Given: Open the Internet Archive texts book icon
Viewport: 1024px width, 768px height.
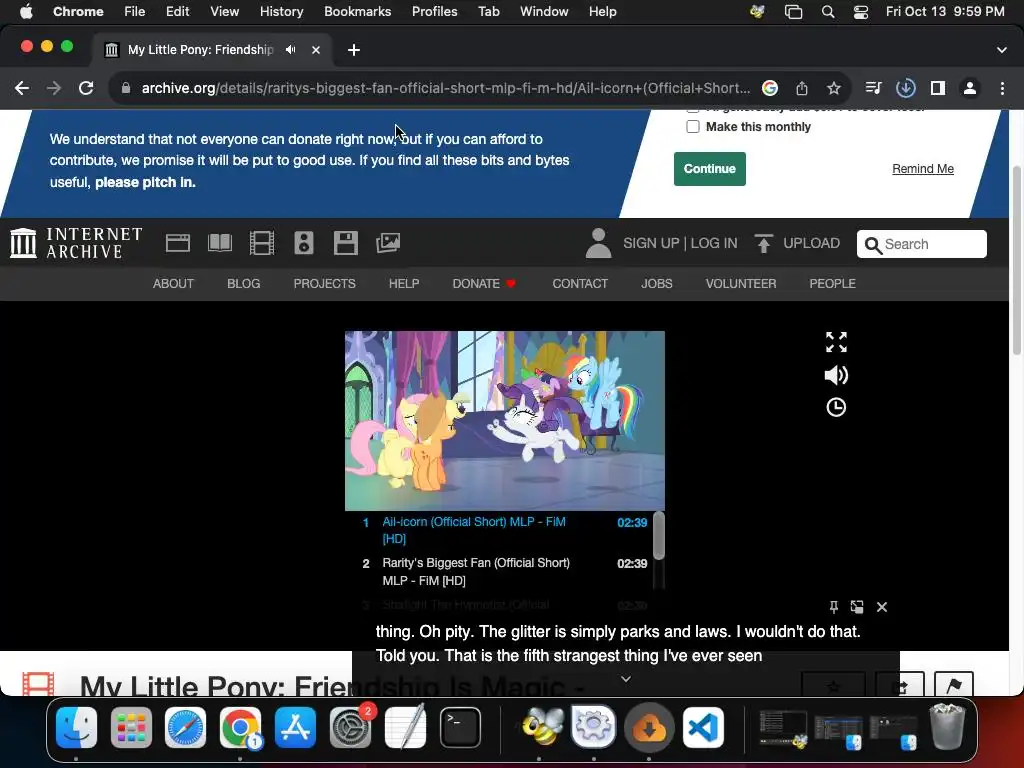Looking at the screenshot, I should point(219,243).
